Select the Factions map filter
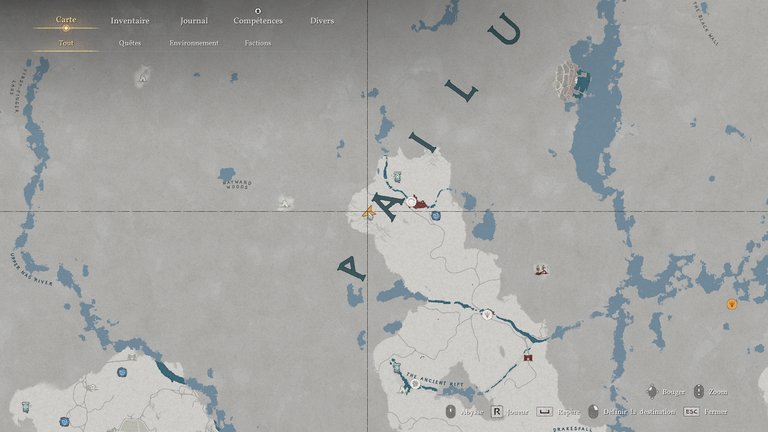The image size is (768, 432). (x=258, y=43)
